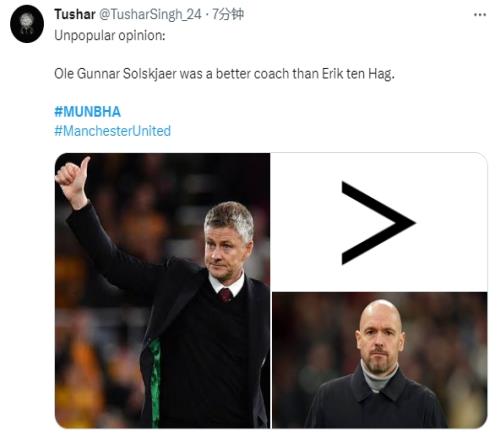Click the 7分钟 timestamp
The width and height of the screenshot is (500, 440).
click(228, 14)
